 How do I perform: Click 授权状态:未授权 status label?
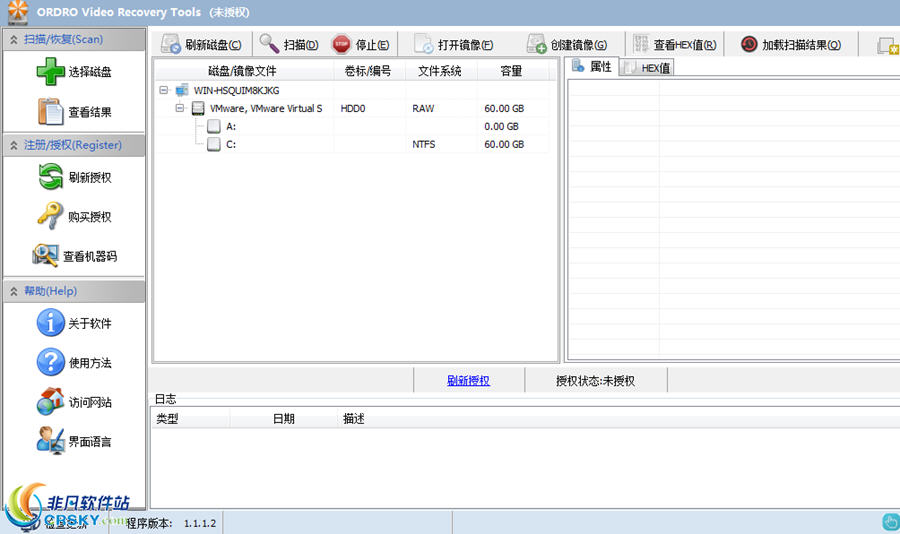tap(595, 381)
